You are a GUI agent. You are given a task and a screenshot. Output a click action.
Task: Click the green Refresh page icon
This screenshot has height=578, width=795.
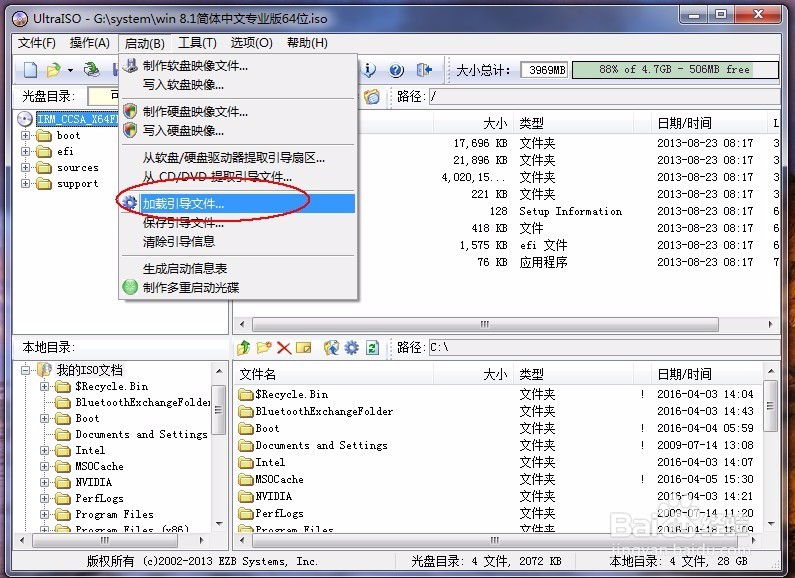click(x=372, y=347)
